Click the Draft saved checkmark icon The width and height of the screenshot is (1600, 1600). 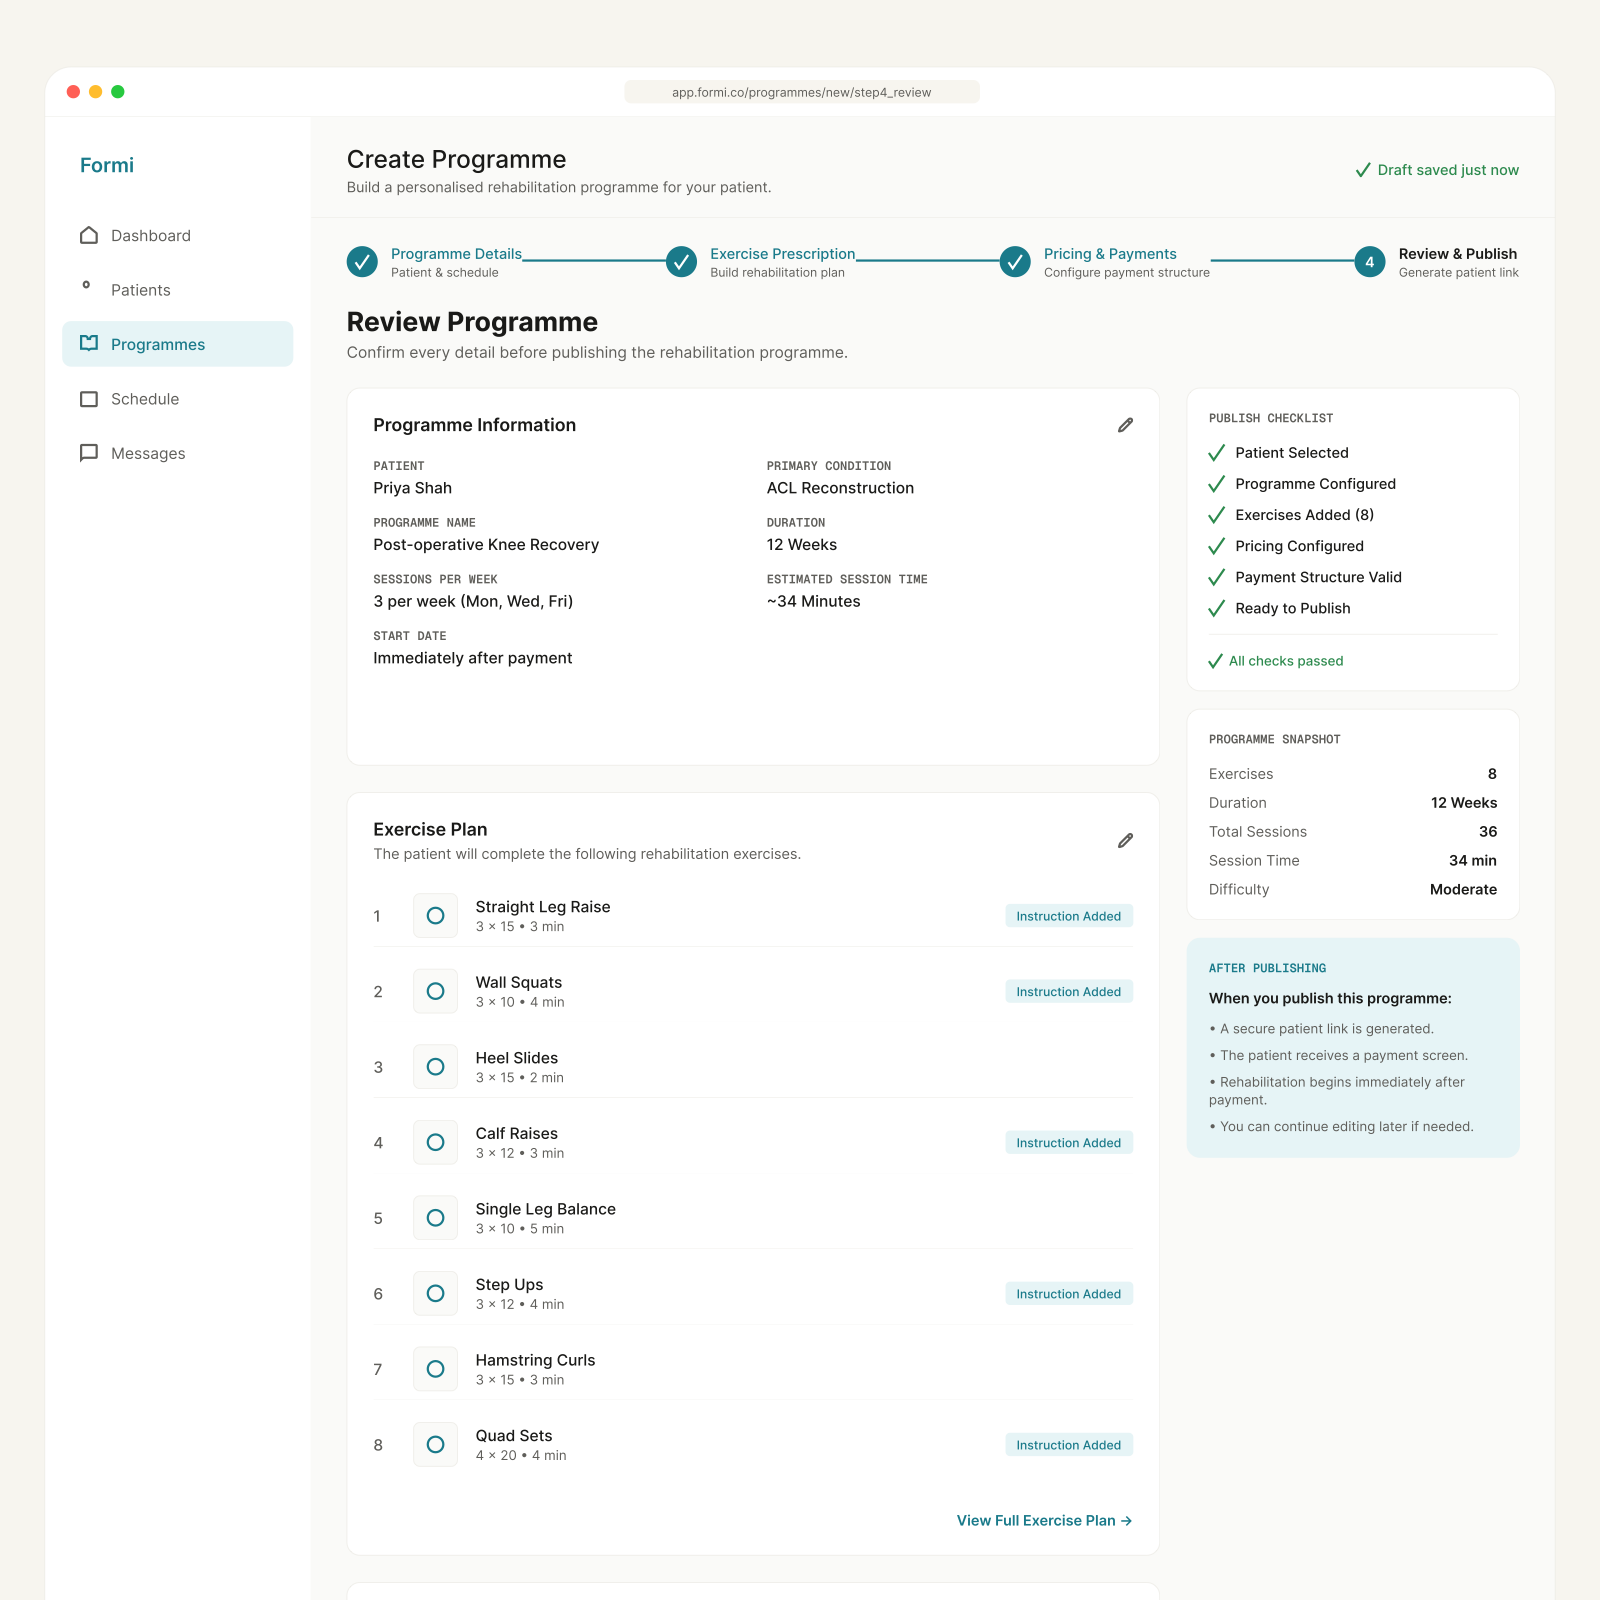(x=1363, y=170)
